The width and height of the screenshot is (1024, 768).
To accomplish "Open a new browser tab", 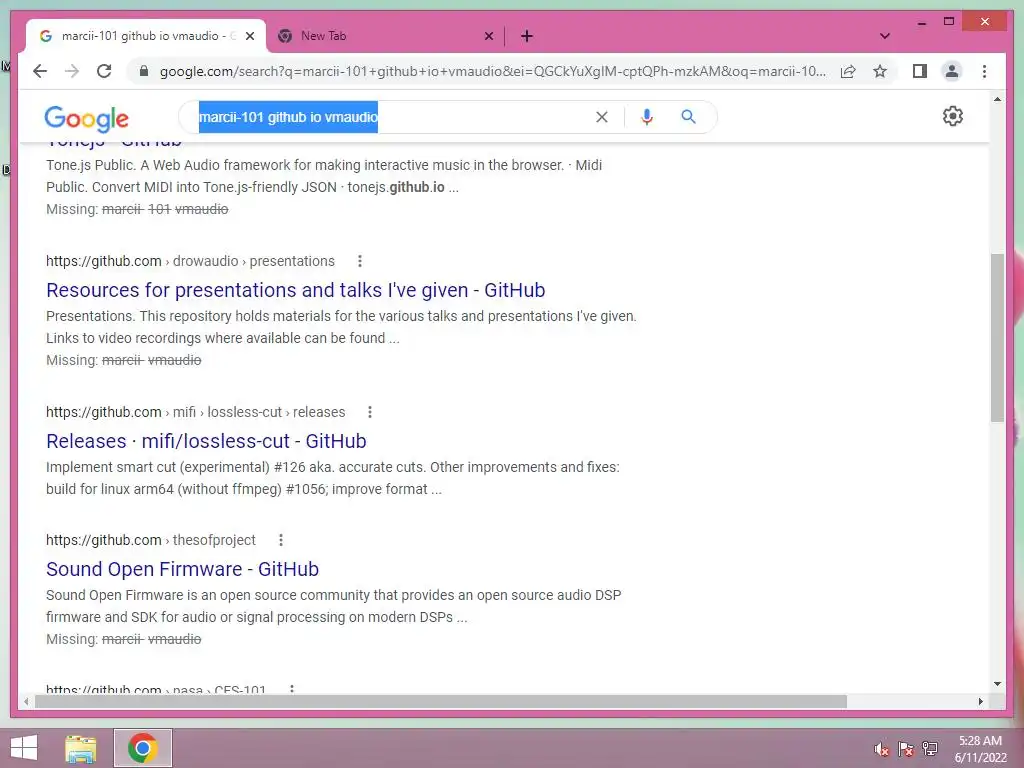I will click(527, 37).
